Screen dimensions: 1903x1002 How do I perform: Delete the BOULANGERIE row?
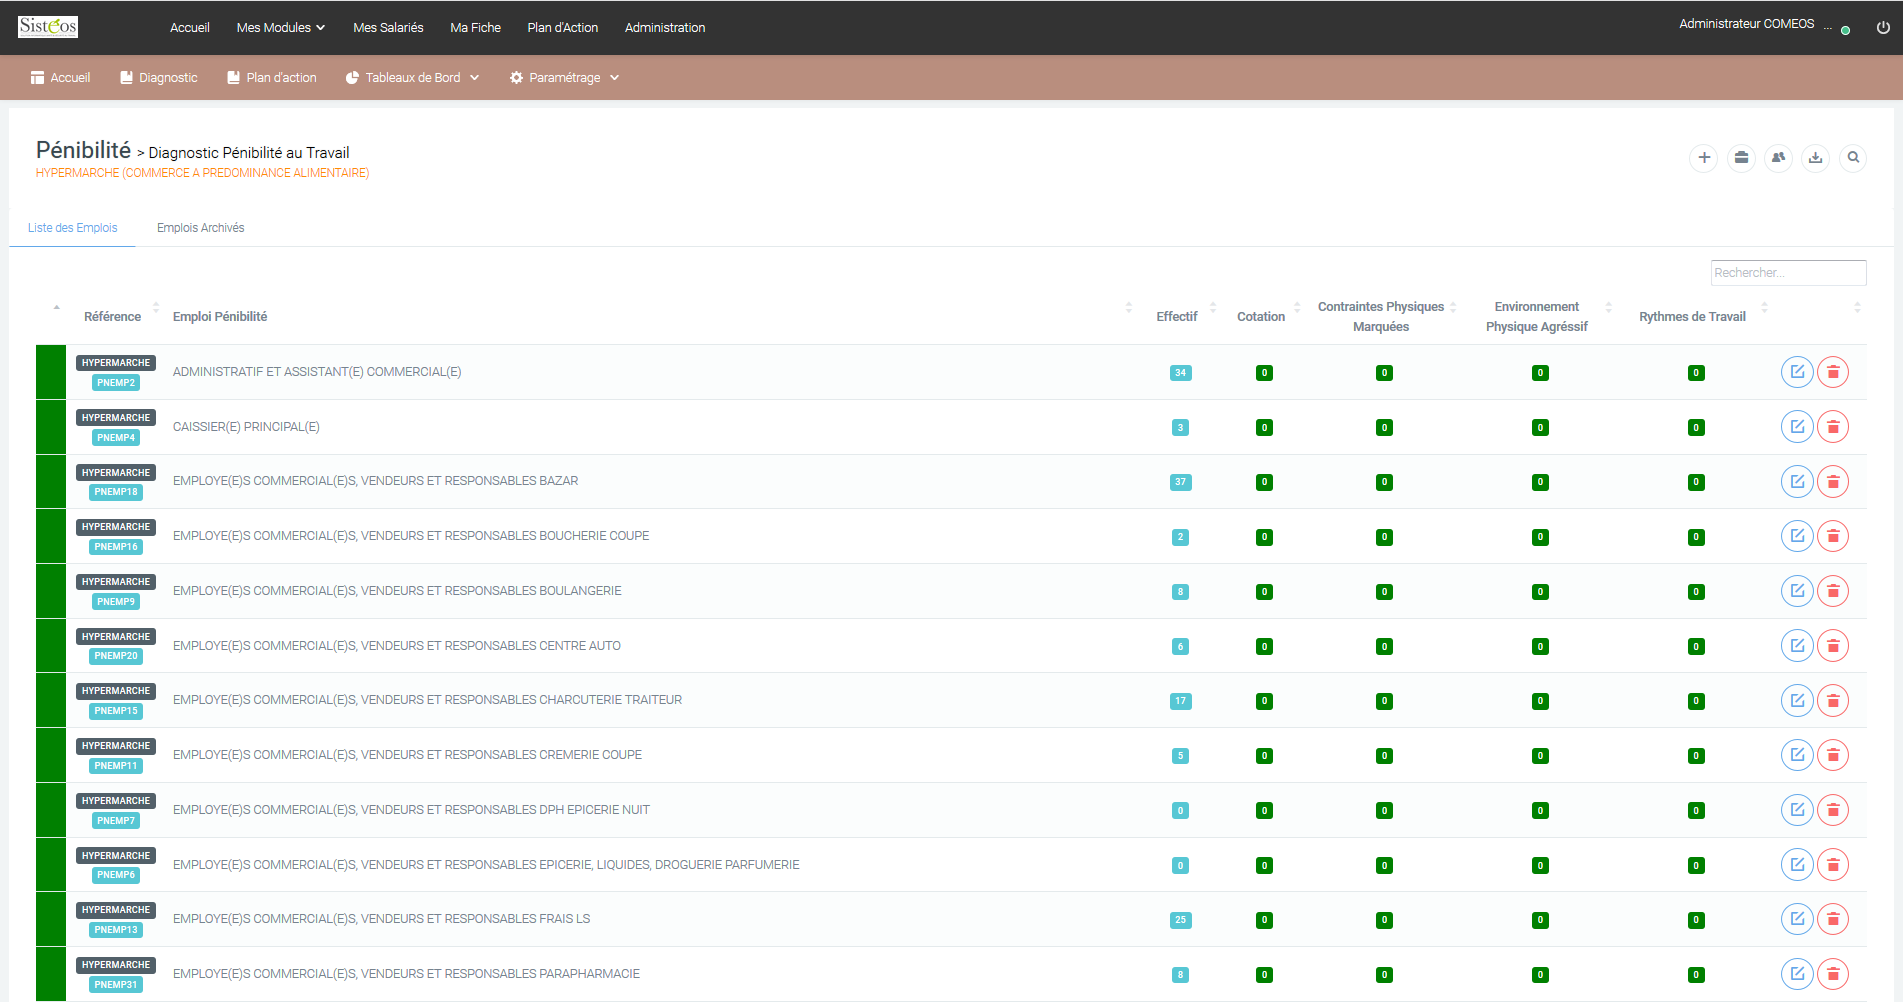(x=1833, y=591)
